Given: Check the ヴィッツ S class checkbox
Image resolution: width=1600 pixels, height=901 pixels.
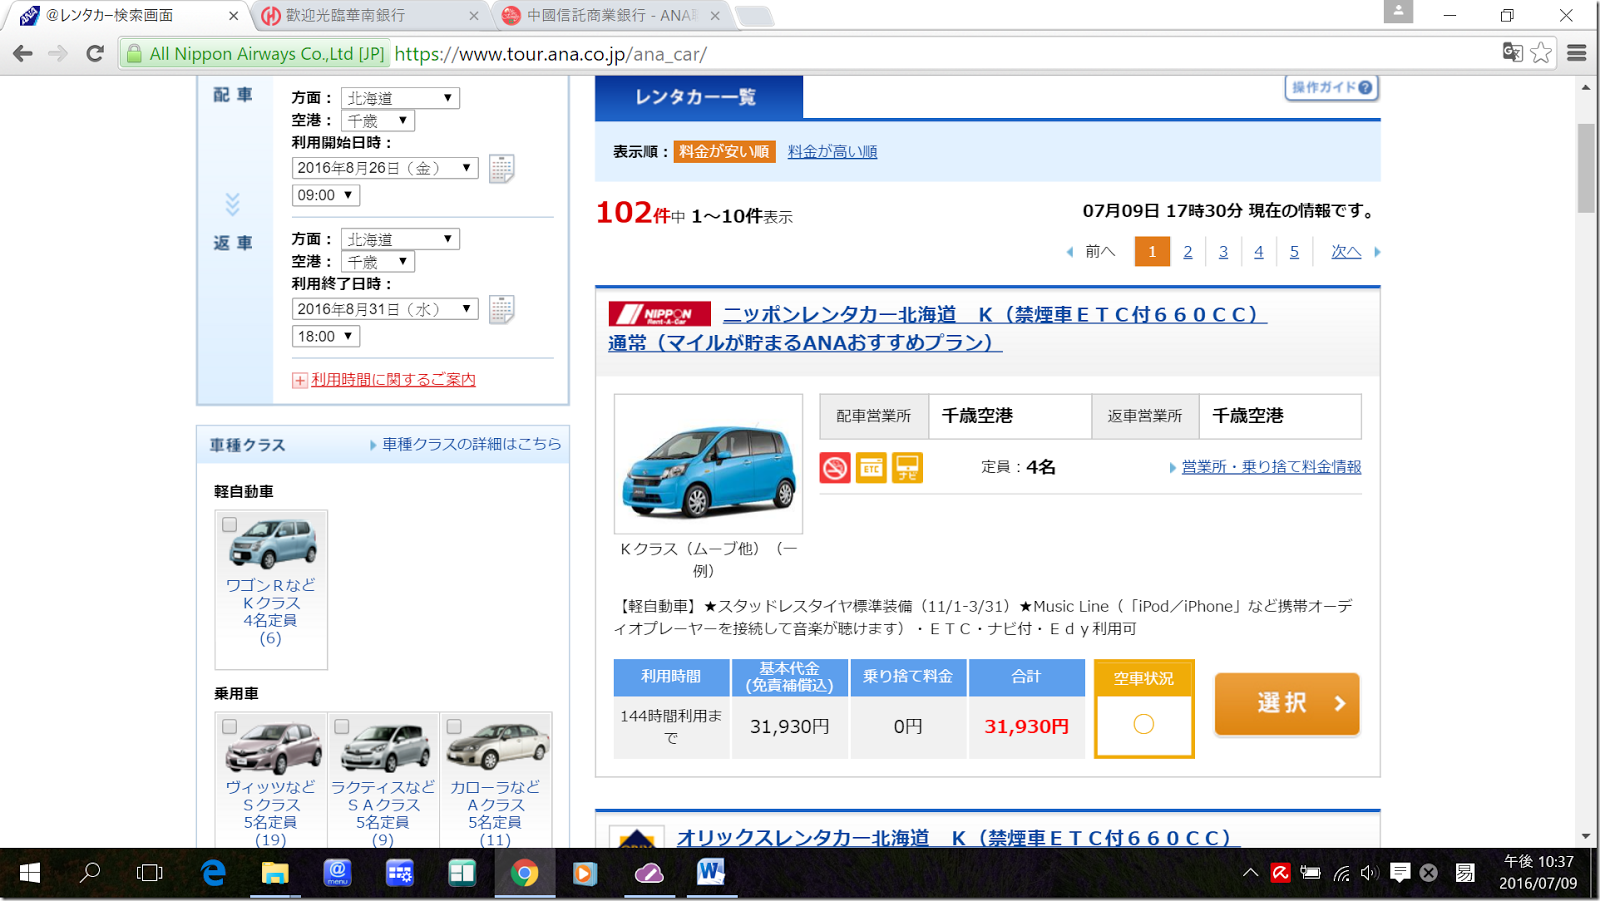Looking at the screenshot, I should [x=230, y=727].
